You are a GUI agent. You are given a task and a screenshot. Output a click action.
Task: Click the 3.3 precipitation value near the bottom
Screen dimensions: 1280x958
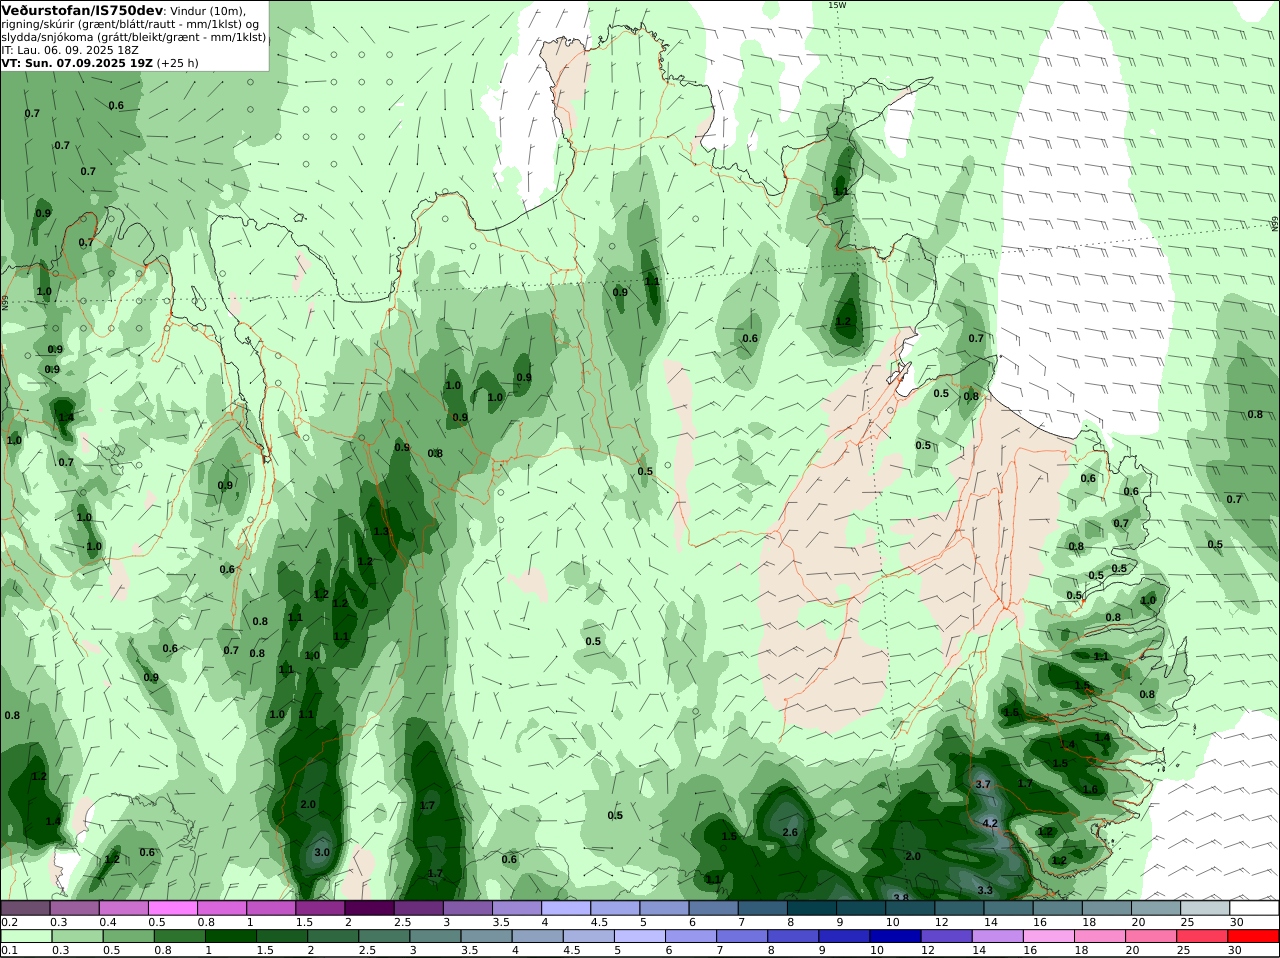[x=985, y=890]
